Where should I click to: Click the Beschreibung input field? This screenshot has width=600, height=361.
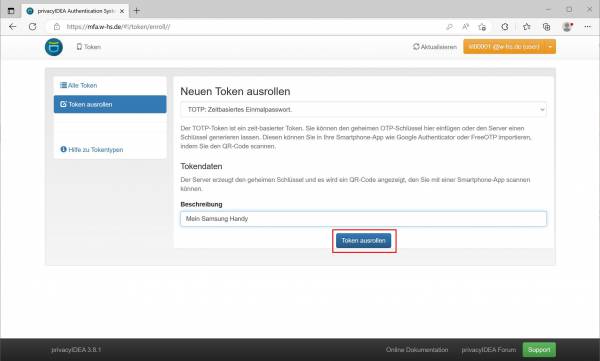[364, 219]
